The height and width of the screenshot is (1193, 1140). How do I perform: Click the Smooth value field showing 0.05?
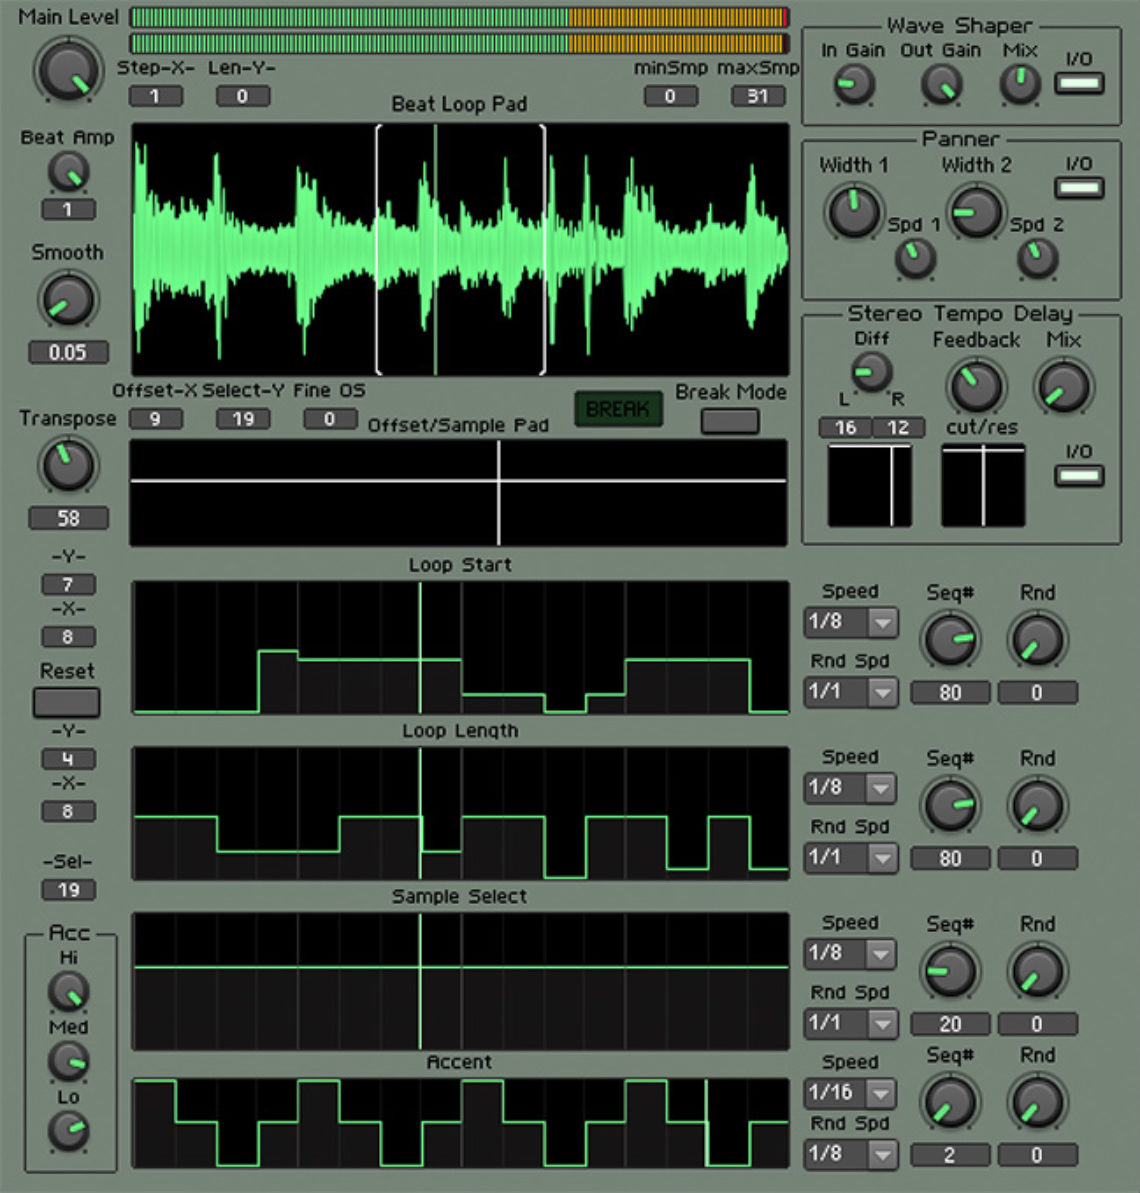coord(68,352)
